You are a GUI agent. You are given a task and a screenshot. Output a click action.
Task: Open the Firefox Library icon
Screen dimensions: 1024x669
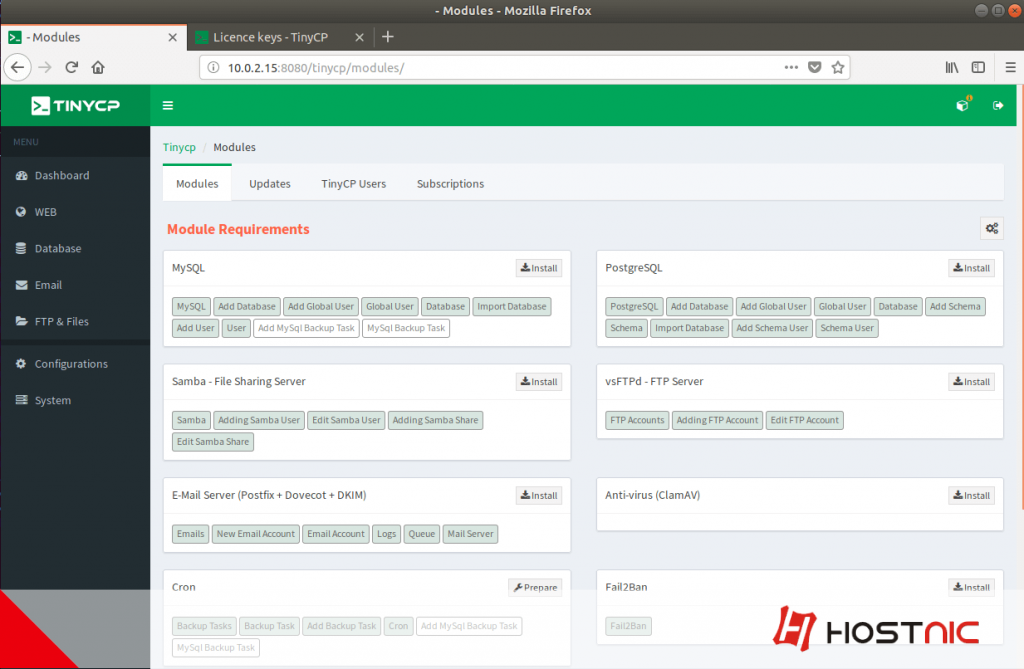coord(952,67)
